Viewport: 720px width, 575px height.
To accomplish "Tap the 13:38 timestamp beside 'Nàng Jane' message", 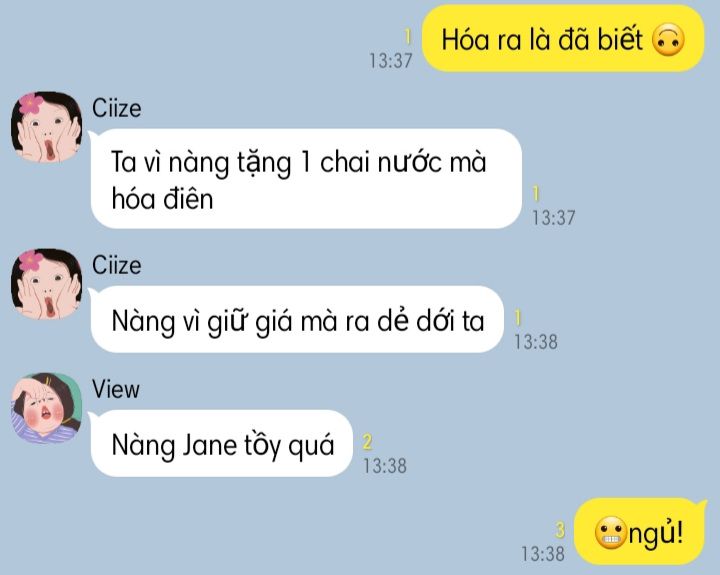I will tap(385, 466).
